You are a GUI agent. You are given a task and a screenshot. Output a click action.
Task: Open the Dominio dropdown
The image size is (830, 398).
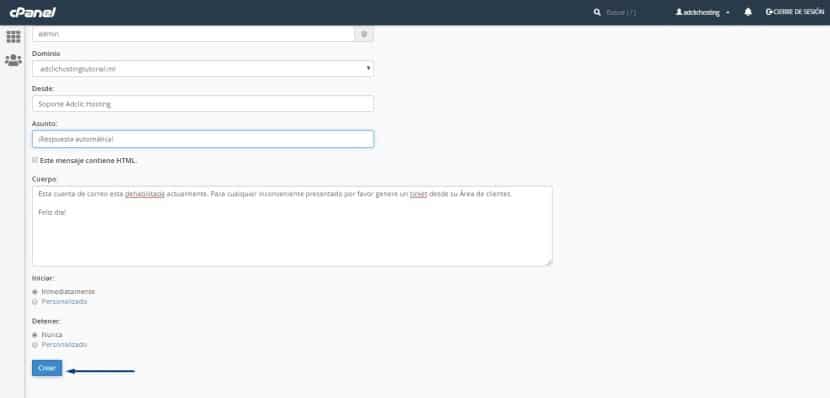203,69
